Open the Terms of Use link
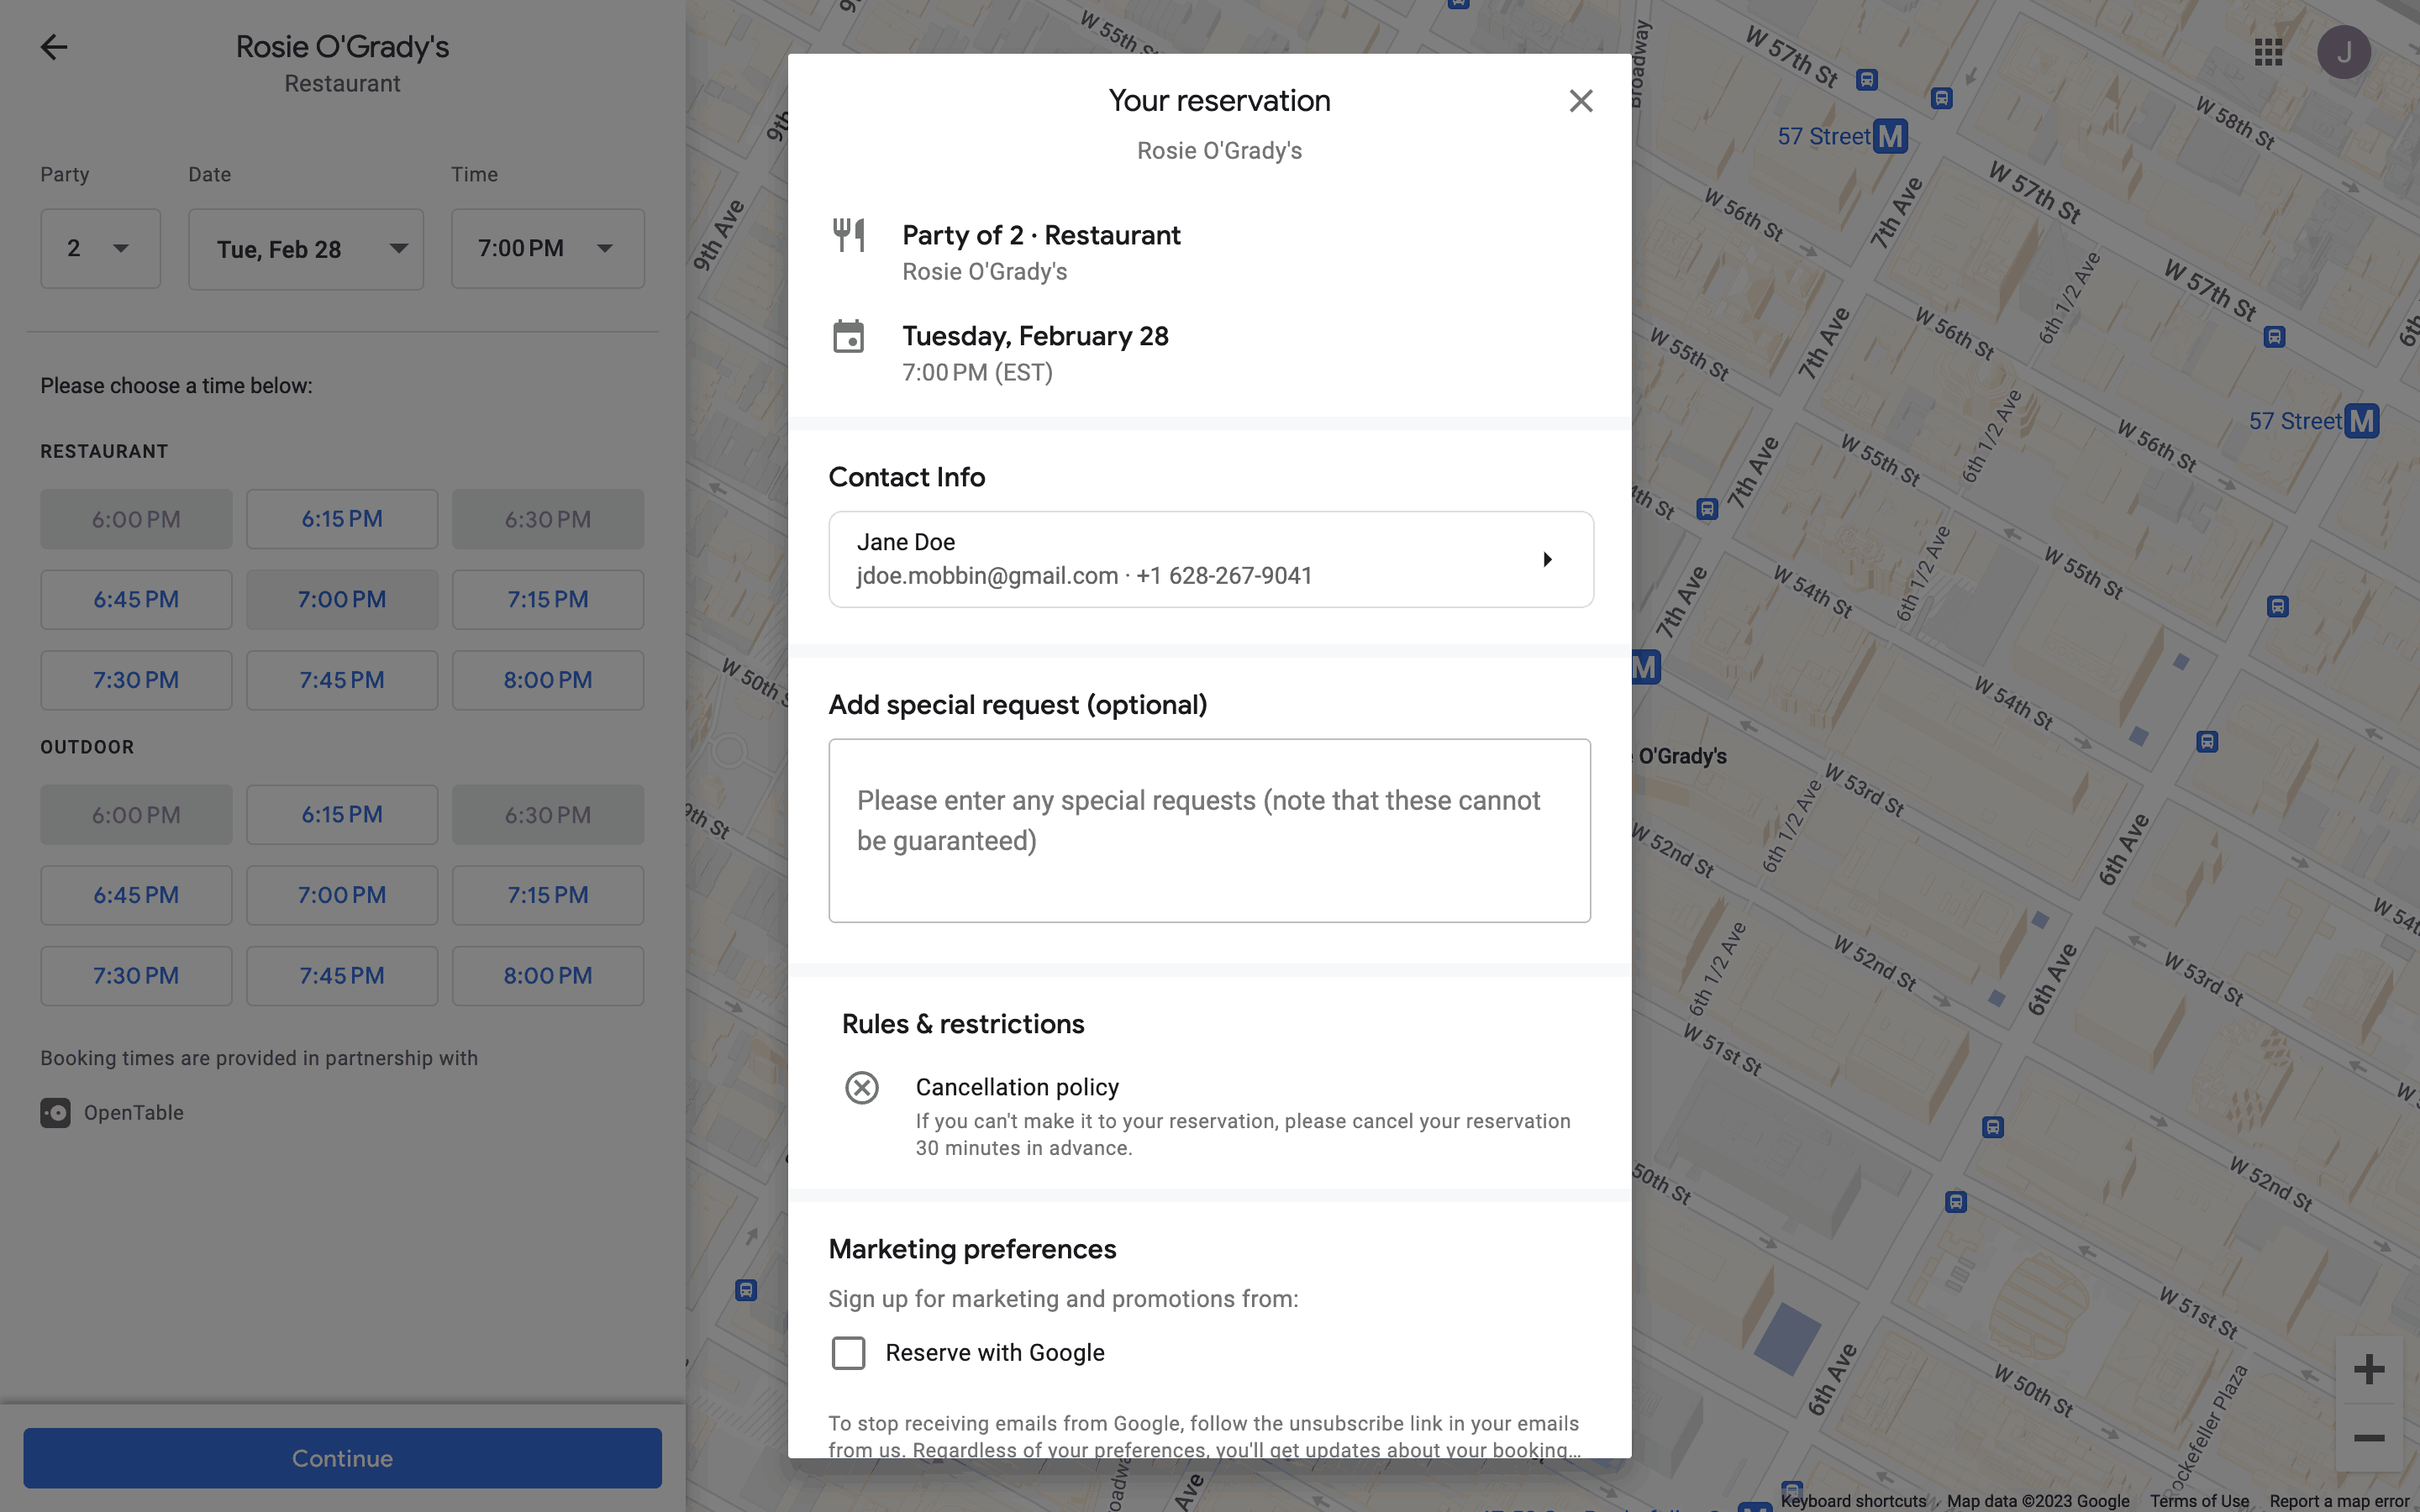2420x1512 pixels. [2198, 1501]
